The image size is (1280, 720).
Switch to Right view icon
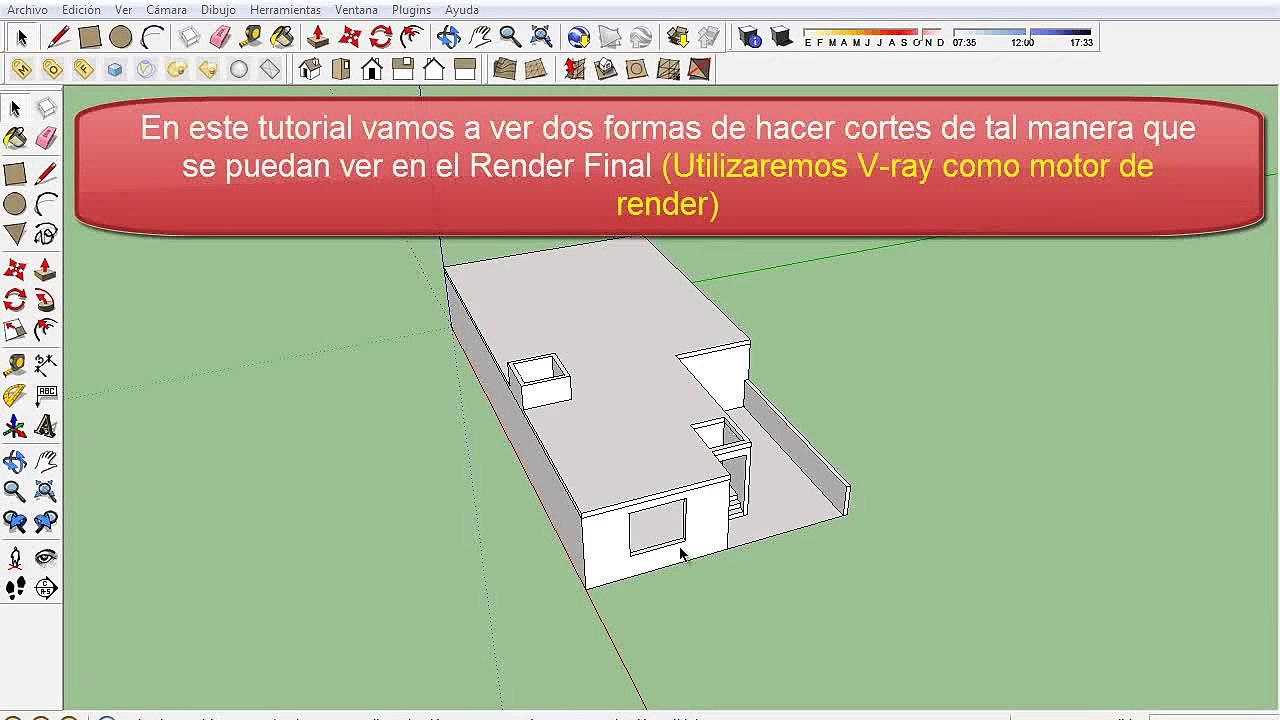tap(403, 69)
